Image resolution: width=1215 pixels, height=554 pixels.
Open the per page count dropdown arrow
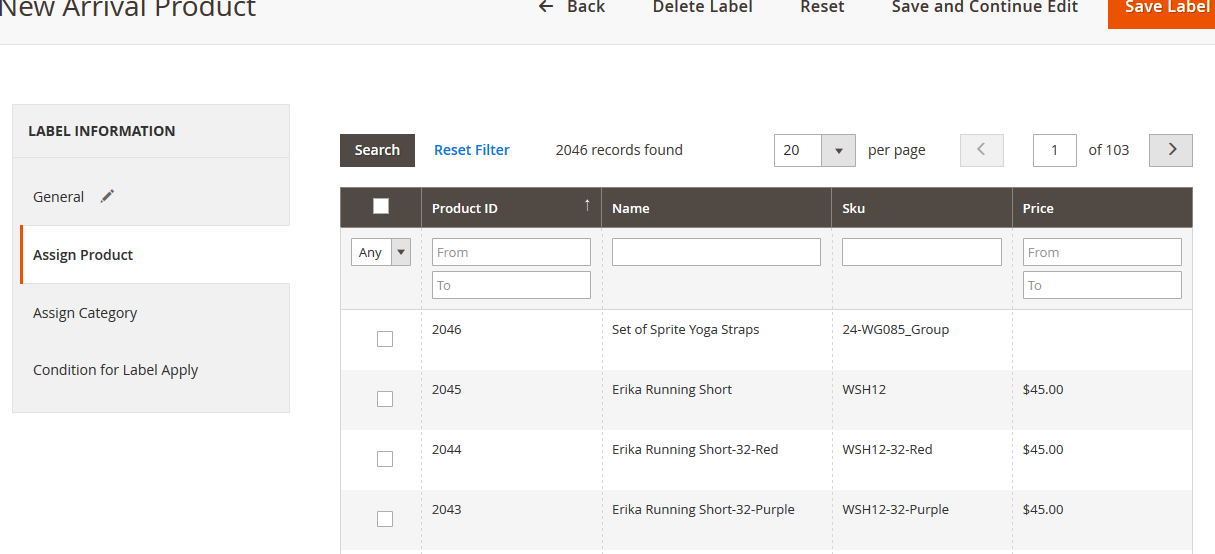[x=838, y=151]
